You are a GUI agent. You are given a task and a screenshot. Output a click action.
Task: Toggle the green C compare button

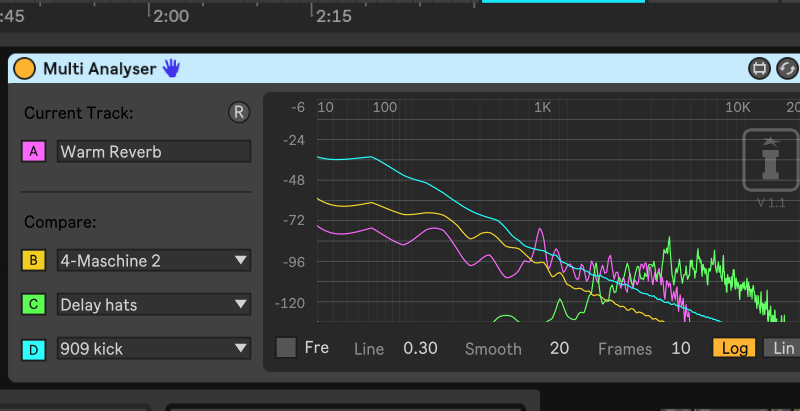coord(34,305)
